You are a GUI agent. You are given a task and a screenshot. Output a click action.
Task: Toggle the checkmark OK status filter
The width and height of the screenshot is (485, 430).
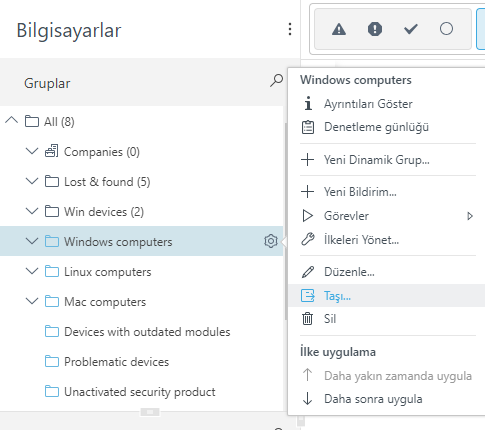pos(411,29)
